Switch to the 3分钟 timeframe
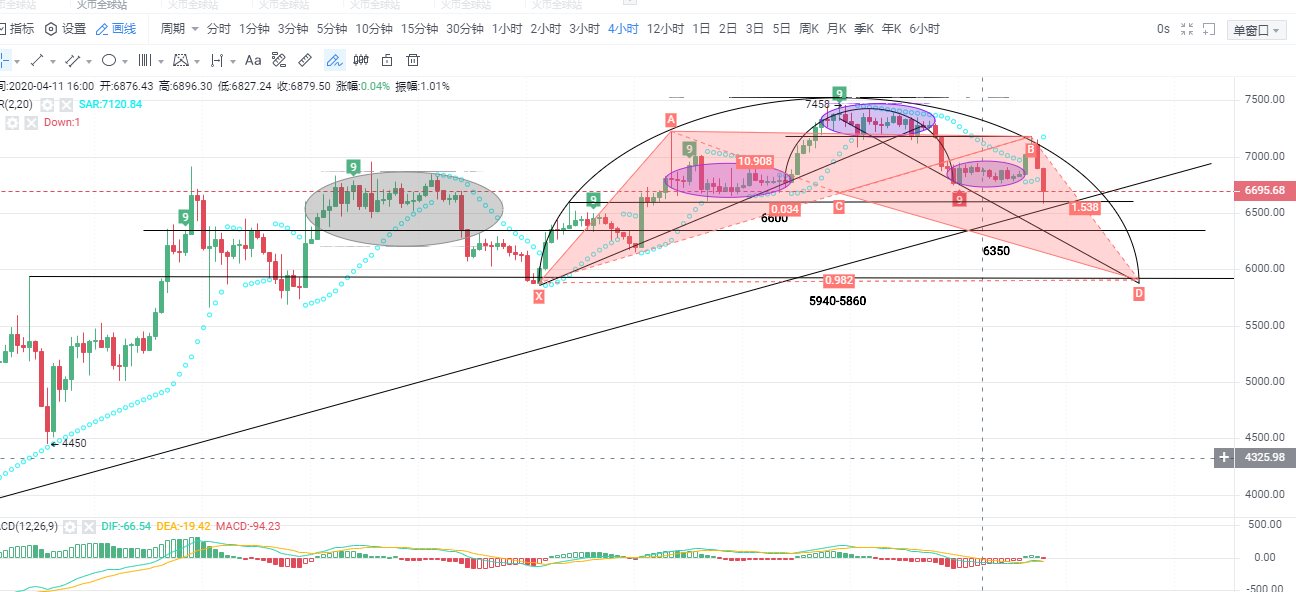The height and width of the screenshot is (592, 1296). click(x=293, y=29)
